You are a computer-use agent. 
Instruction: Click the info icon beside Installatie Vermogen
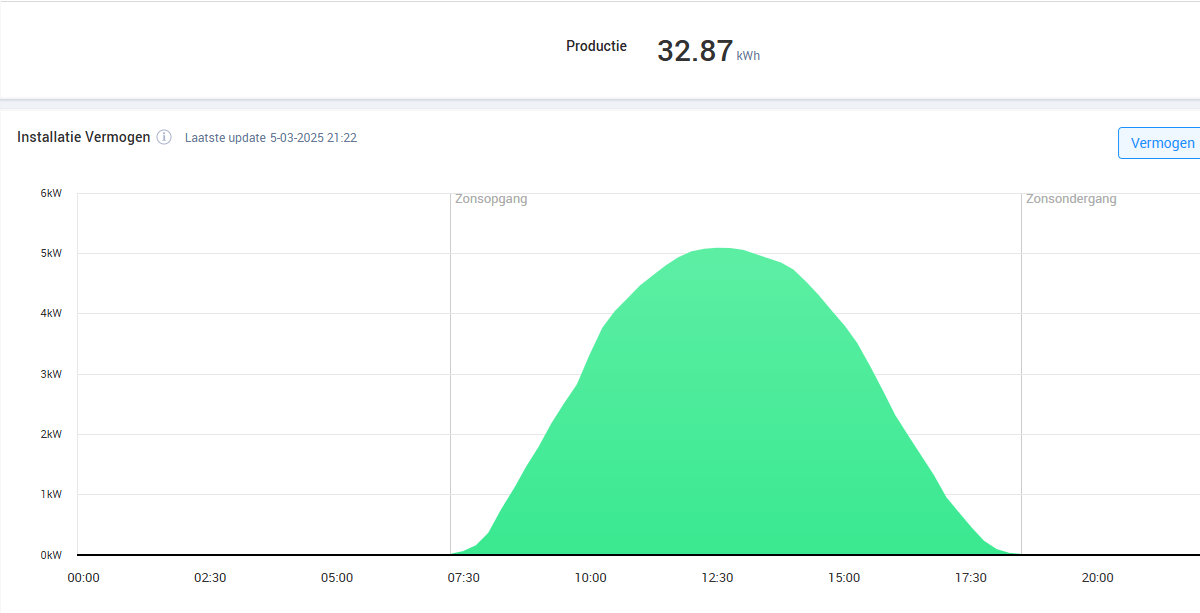click(x=164, y=138)
